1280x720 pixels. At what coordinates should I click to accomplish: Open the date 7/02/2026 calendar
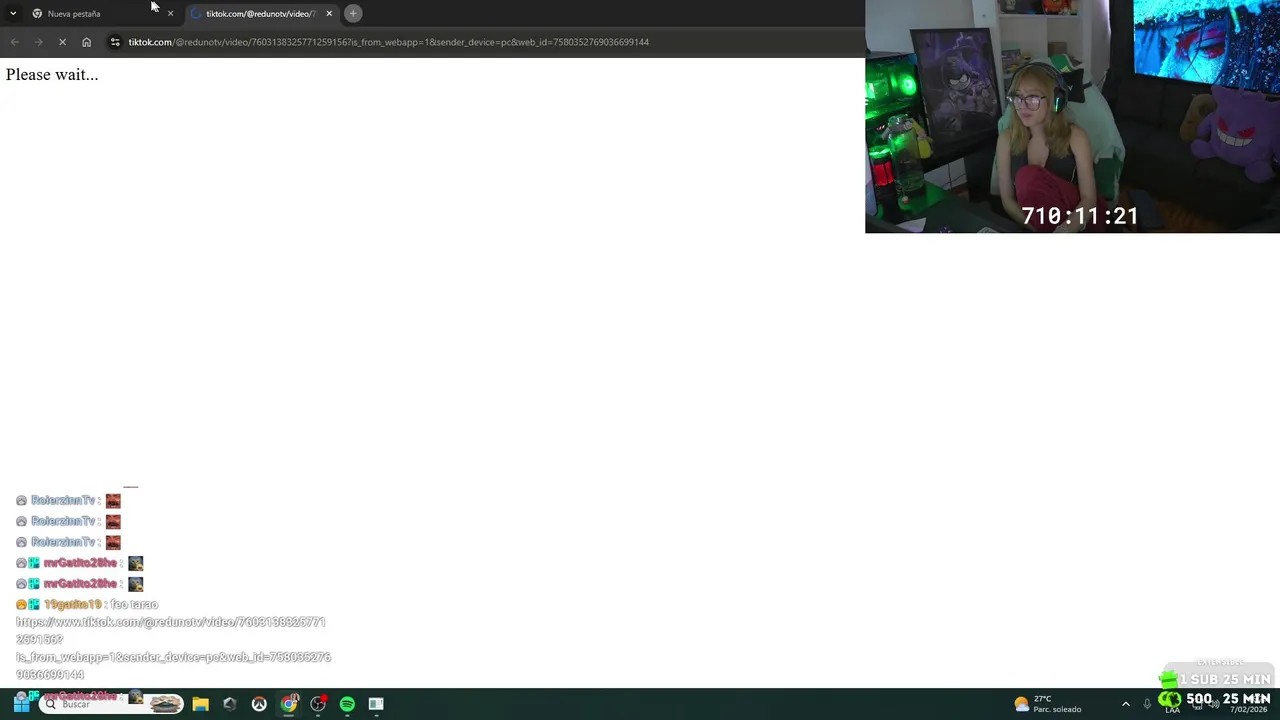[1248, 709]
